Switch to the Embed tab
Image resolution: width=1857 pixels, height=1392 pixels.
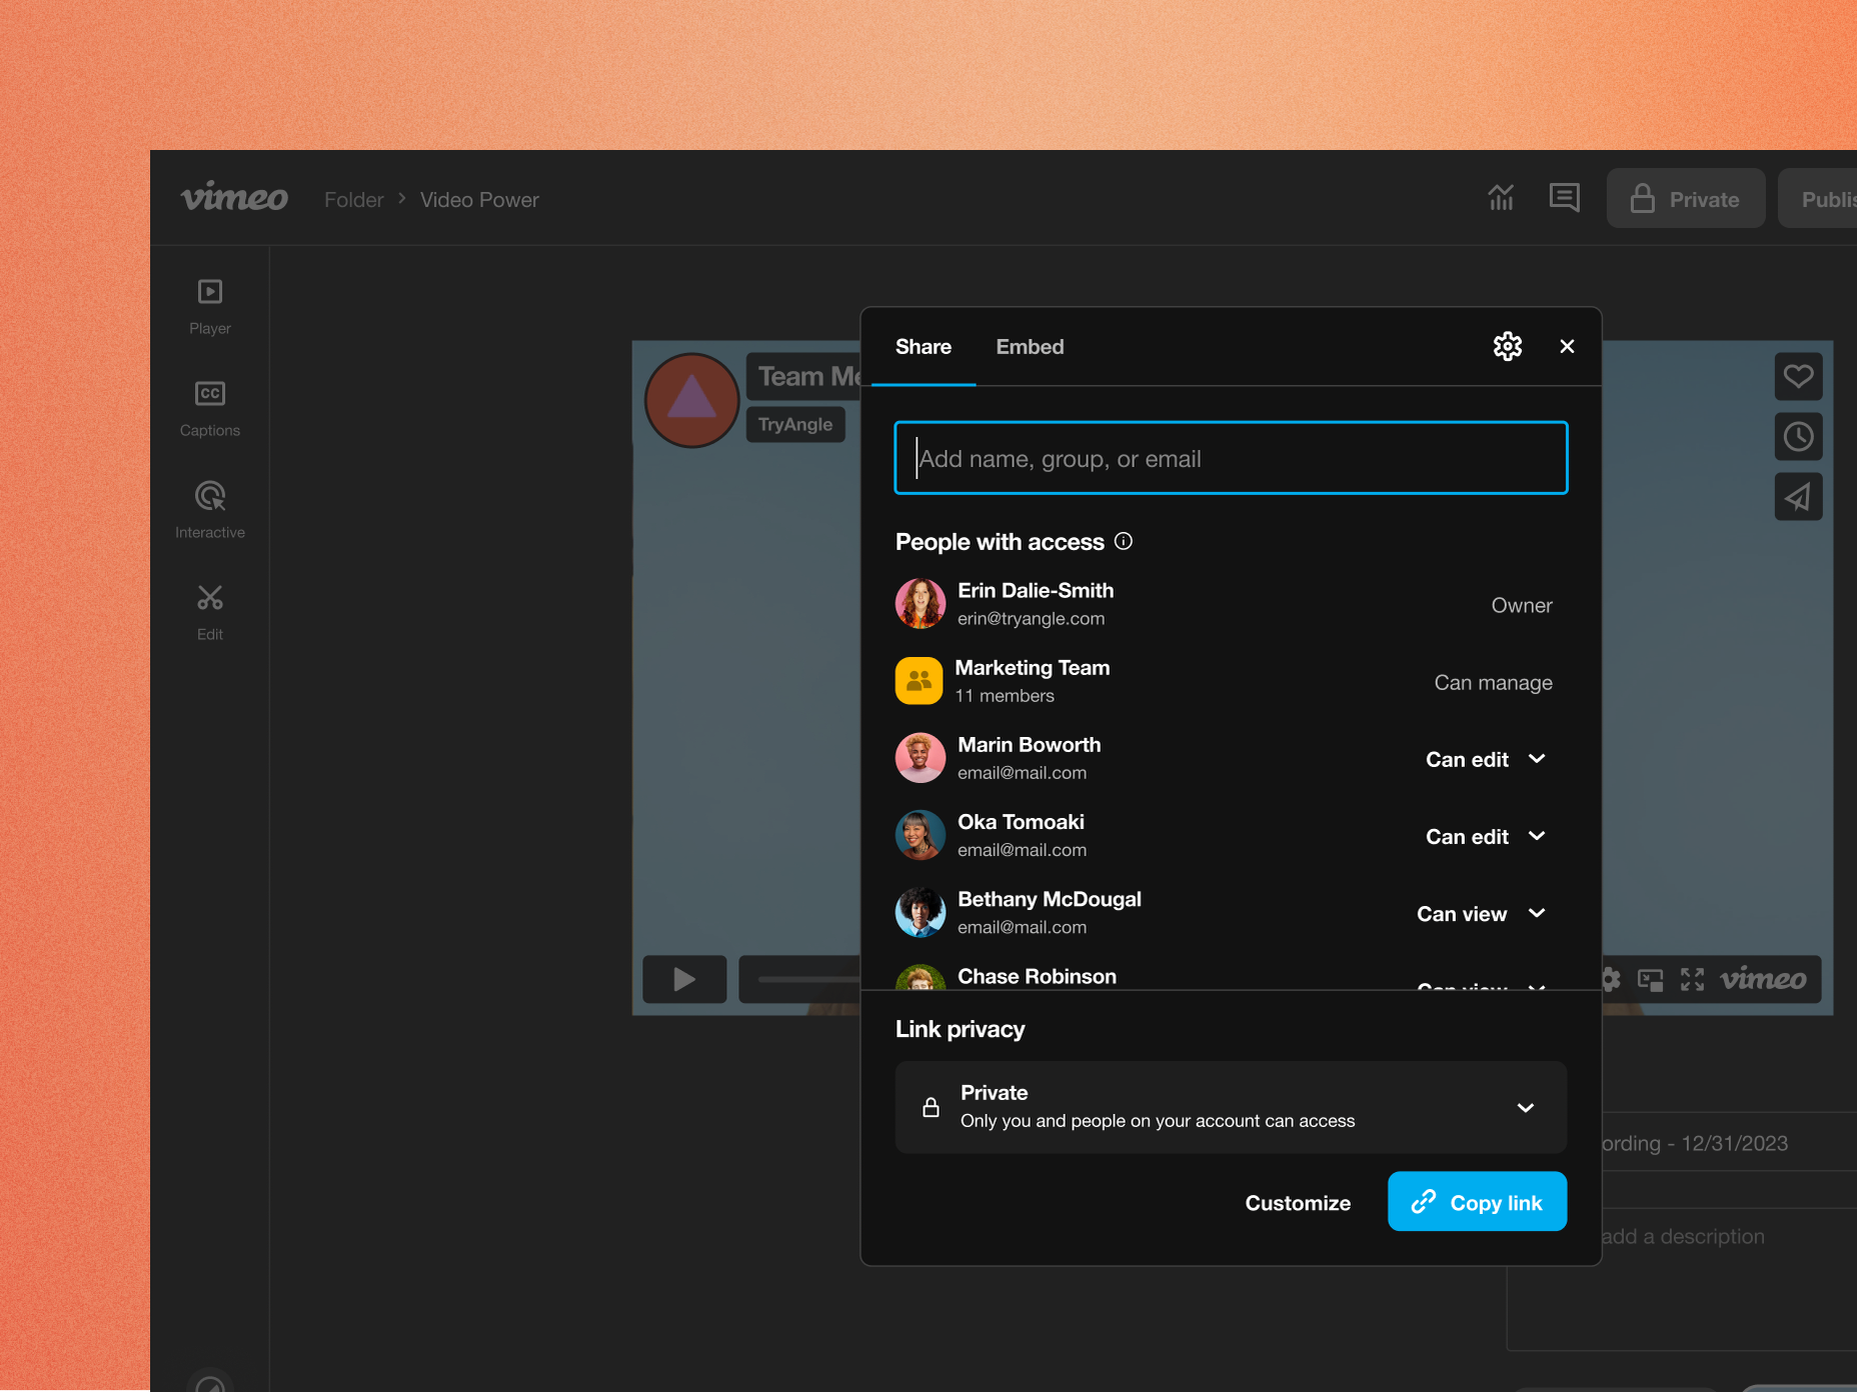1029,346
